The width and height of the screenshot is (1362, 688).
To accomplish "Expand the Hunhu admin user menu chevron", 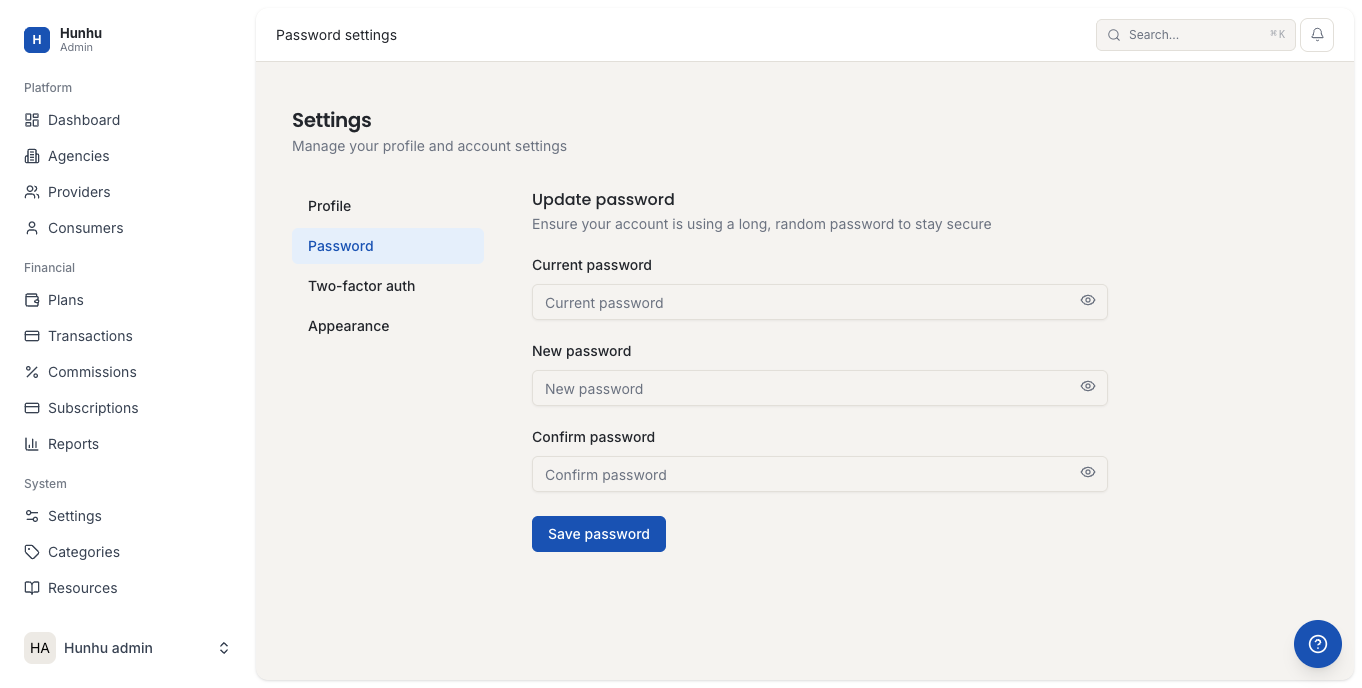I will tap(224, 648).
